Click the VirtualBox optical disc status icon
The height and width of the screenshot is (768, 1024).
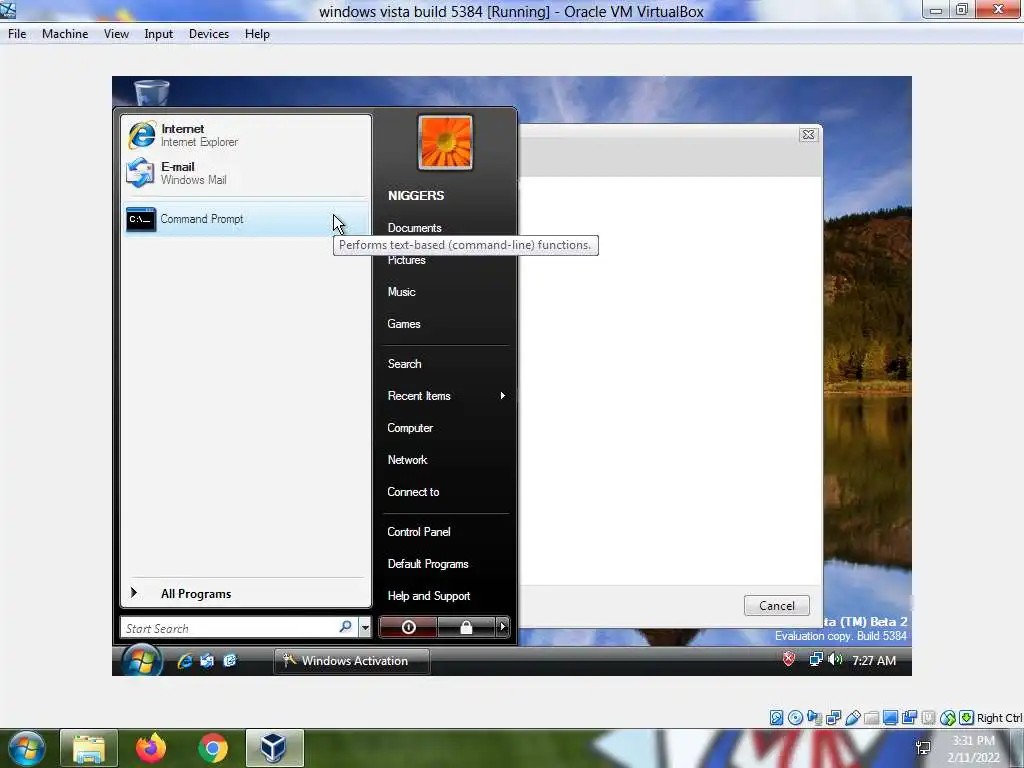(795, 718)
